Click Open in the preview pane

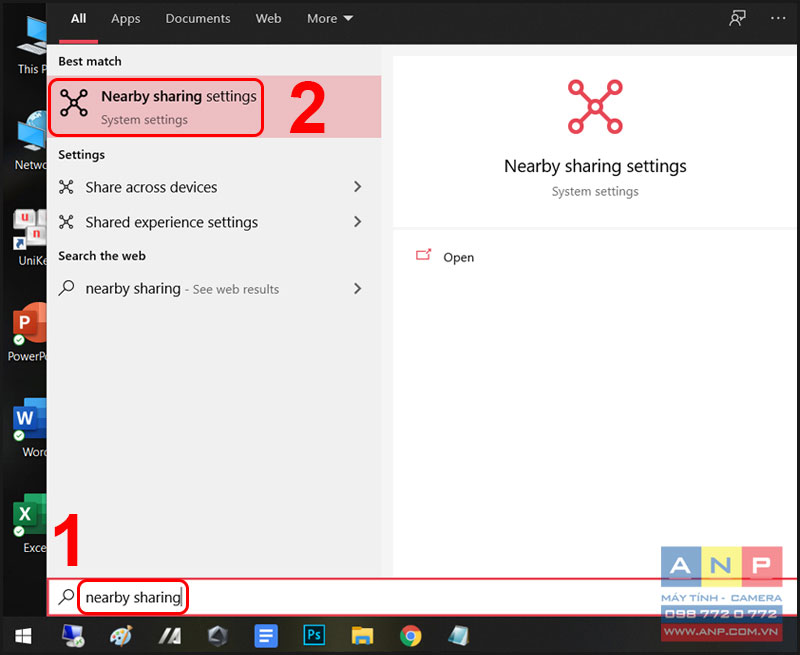(x=458, y=257)
